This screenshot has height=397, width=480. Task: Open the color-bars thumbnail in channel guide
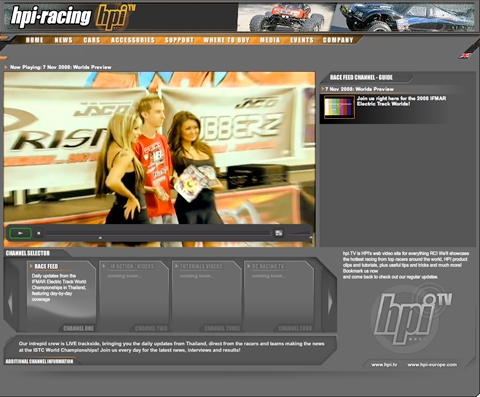tap(339, 107)
